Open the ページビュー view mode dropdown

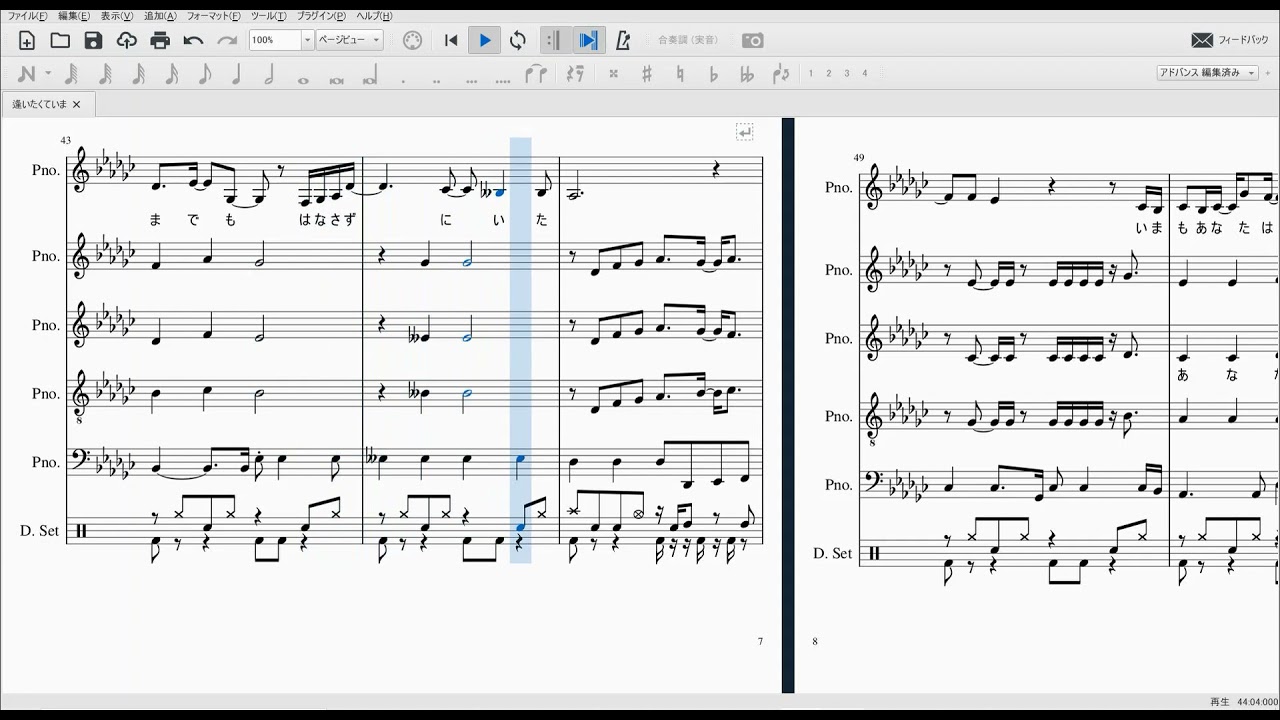[349, 40]
